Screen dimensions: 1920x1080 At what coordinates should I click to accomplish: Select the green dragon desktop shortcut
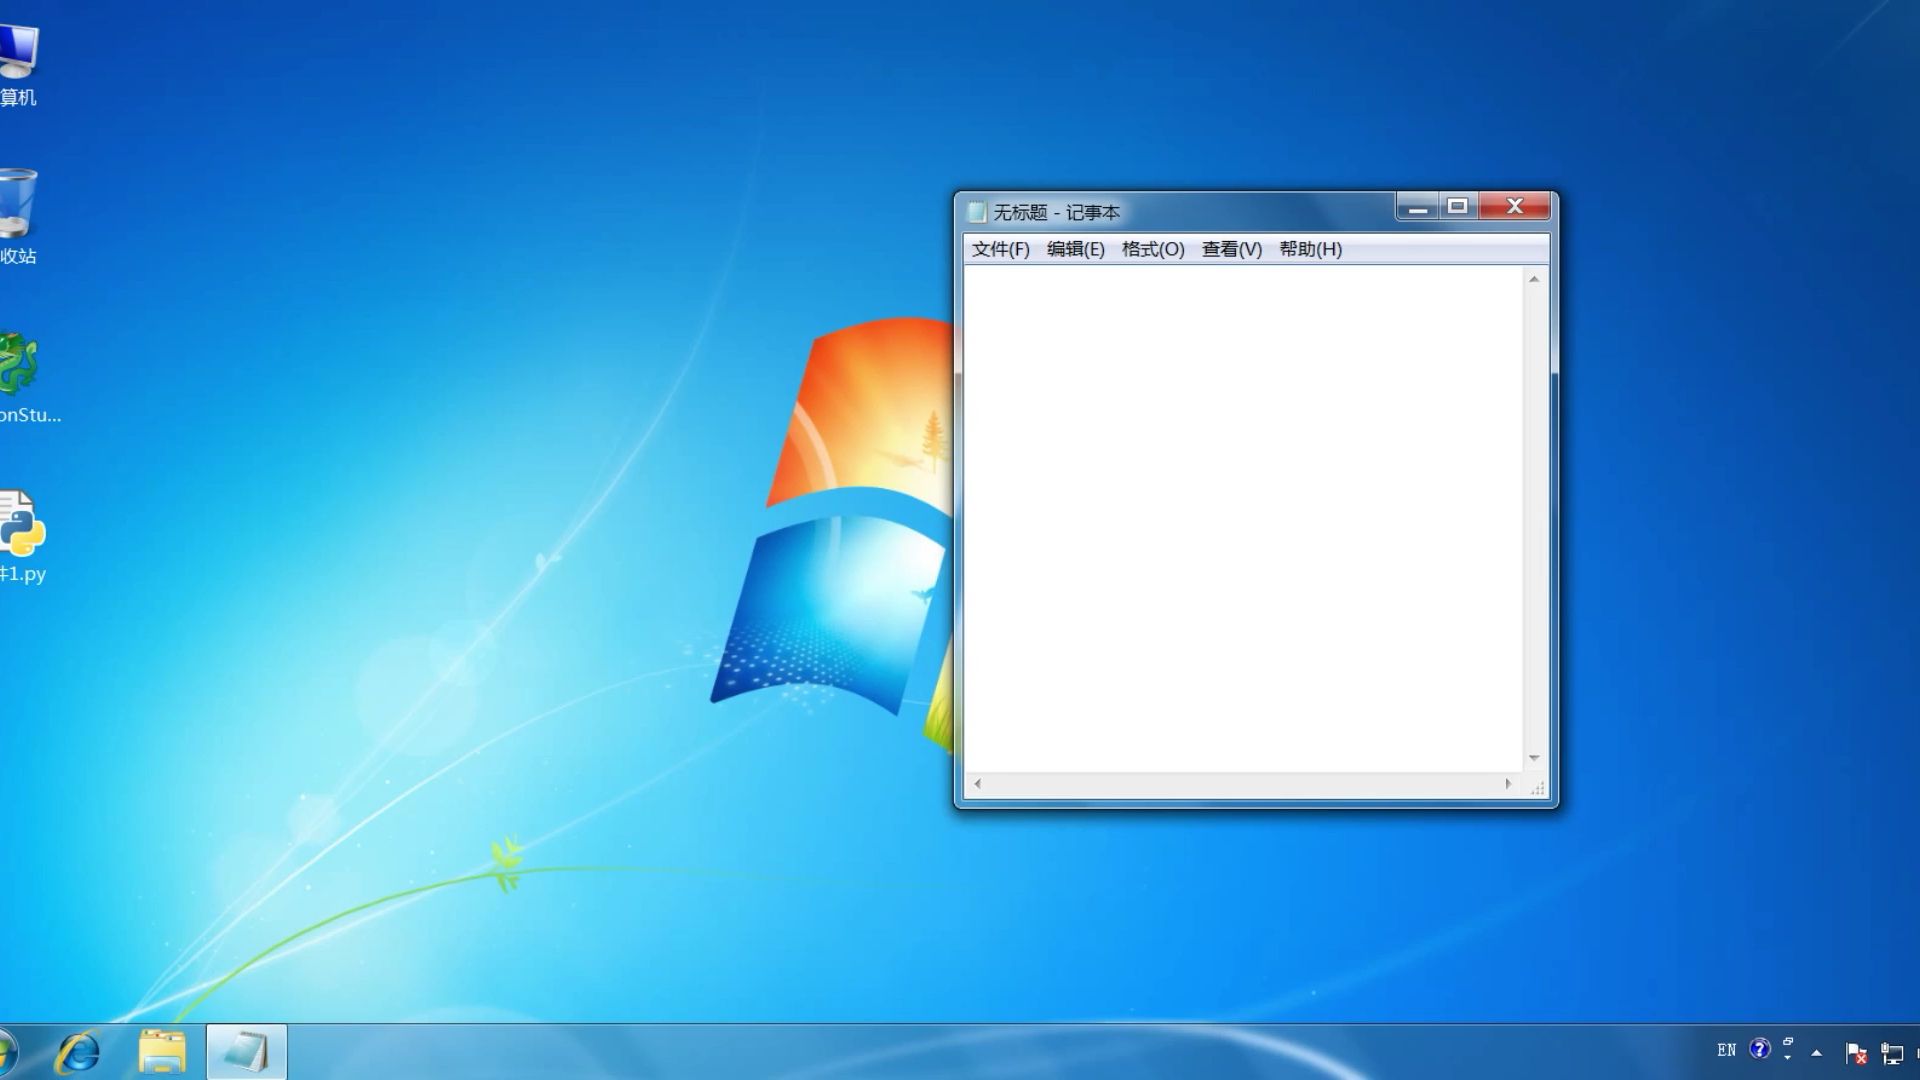point(18,365)
